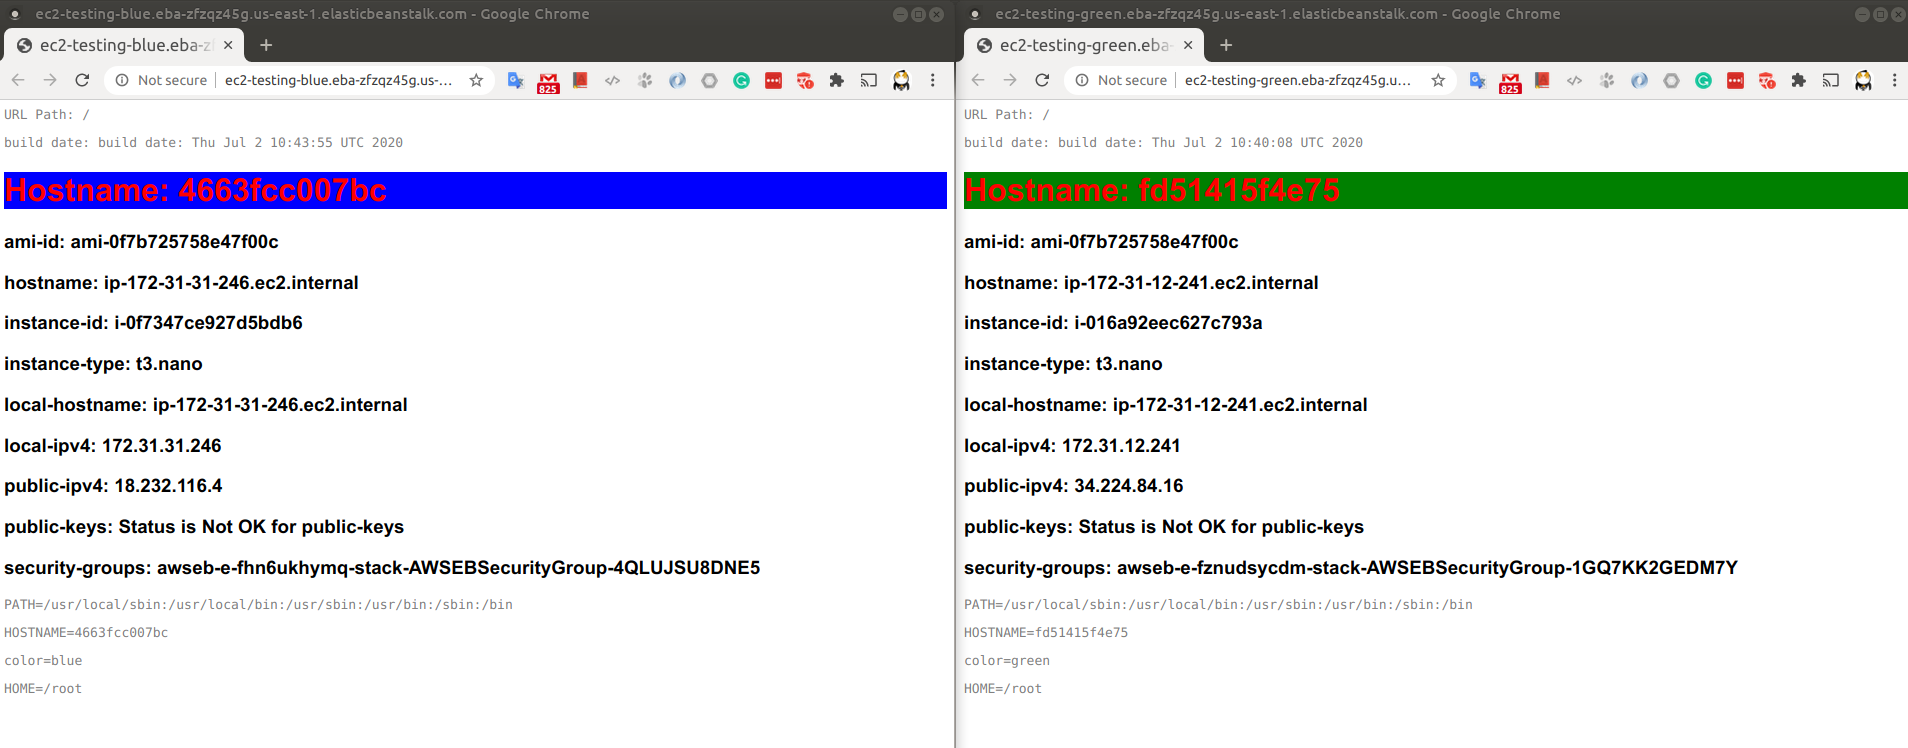Image resolution: width=1908 pixels, height=748 pixels.
Task: Focus the ec2-testing-green address bar URL
Action: coord(1298,80)
